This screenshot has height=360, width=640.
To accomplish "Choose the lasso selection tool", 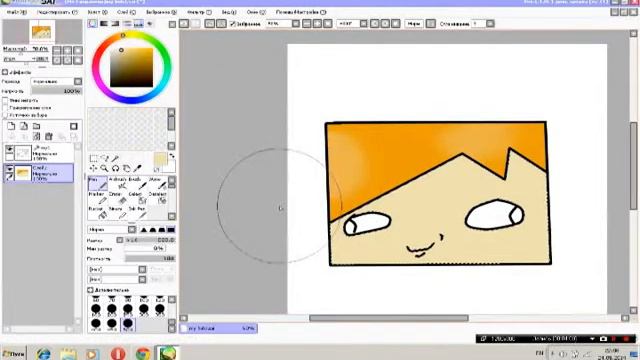I will coord(104,158).
